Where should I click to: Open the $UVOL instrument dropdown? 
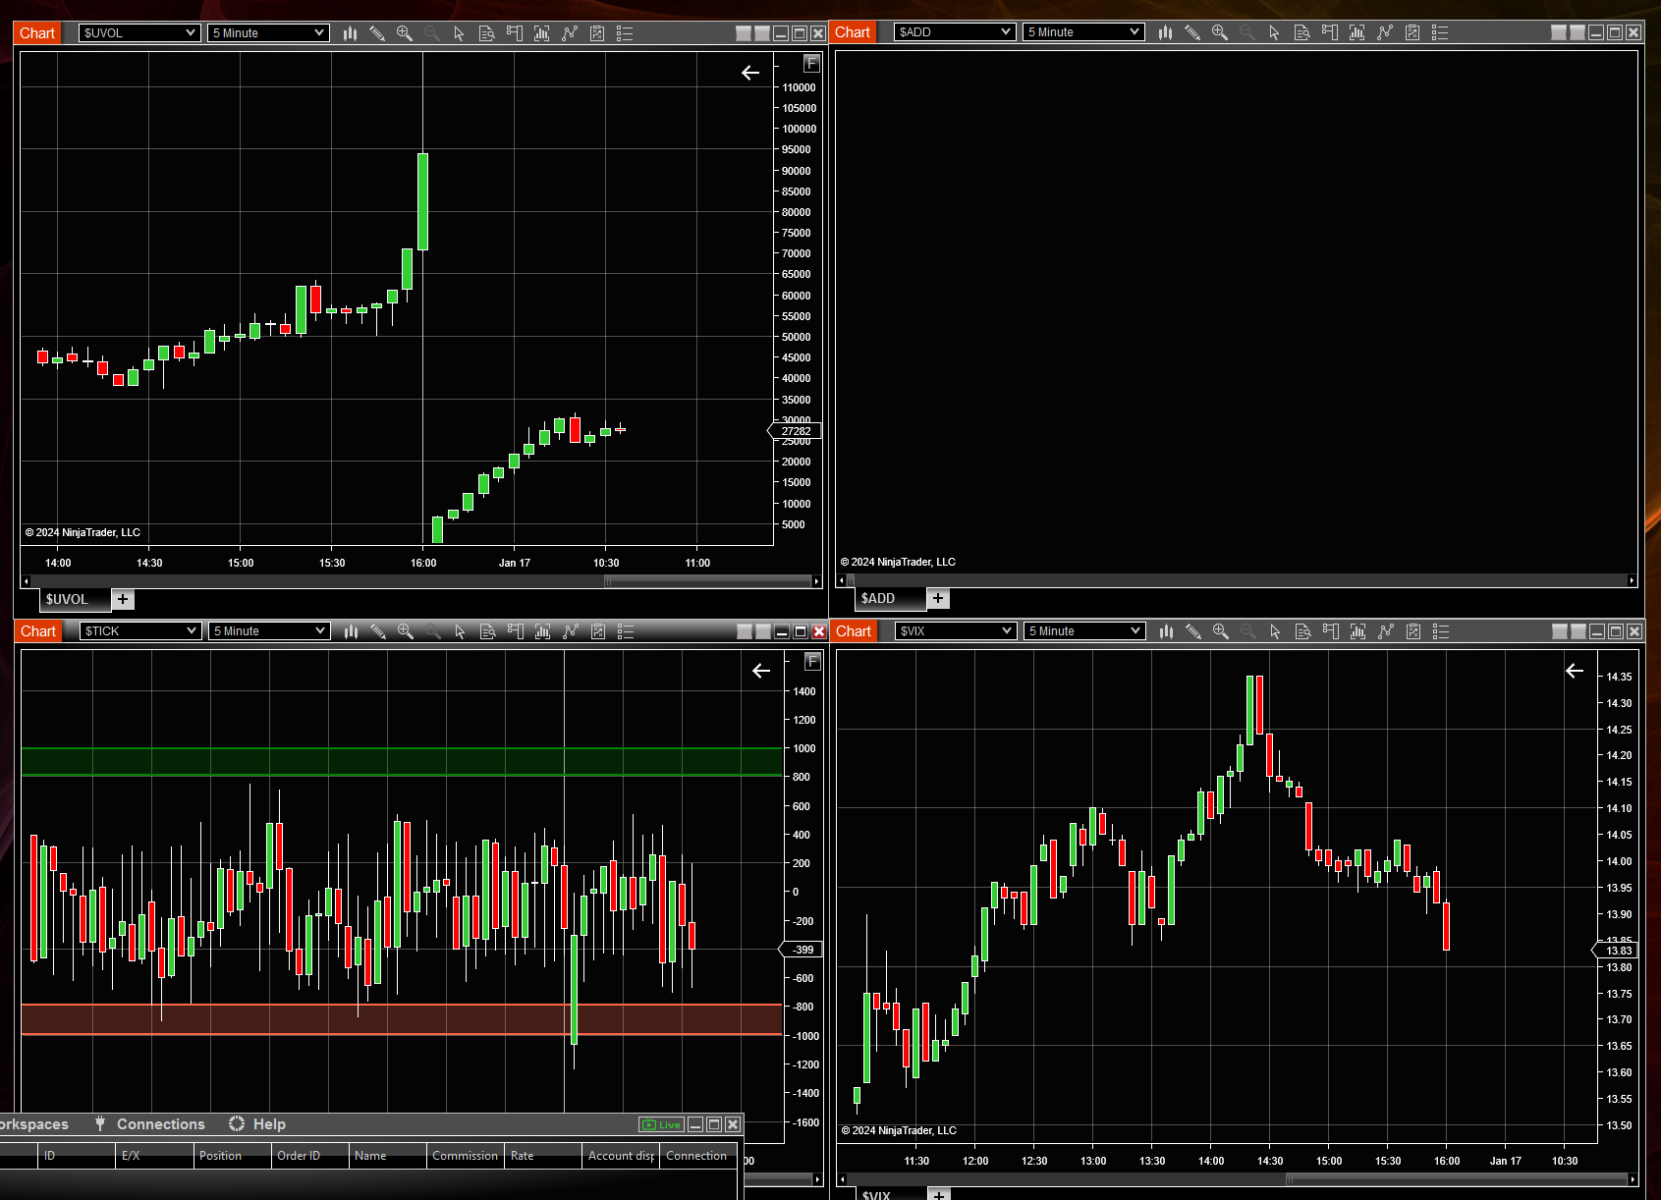click(x=139, y=33)
